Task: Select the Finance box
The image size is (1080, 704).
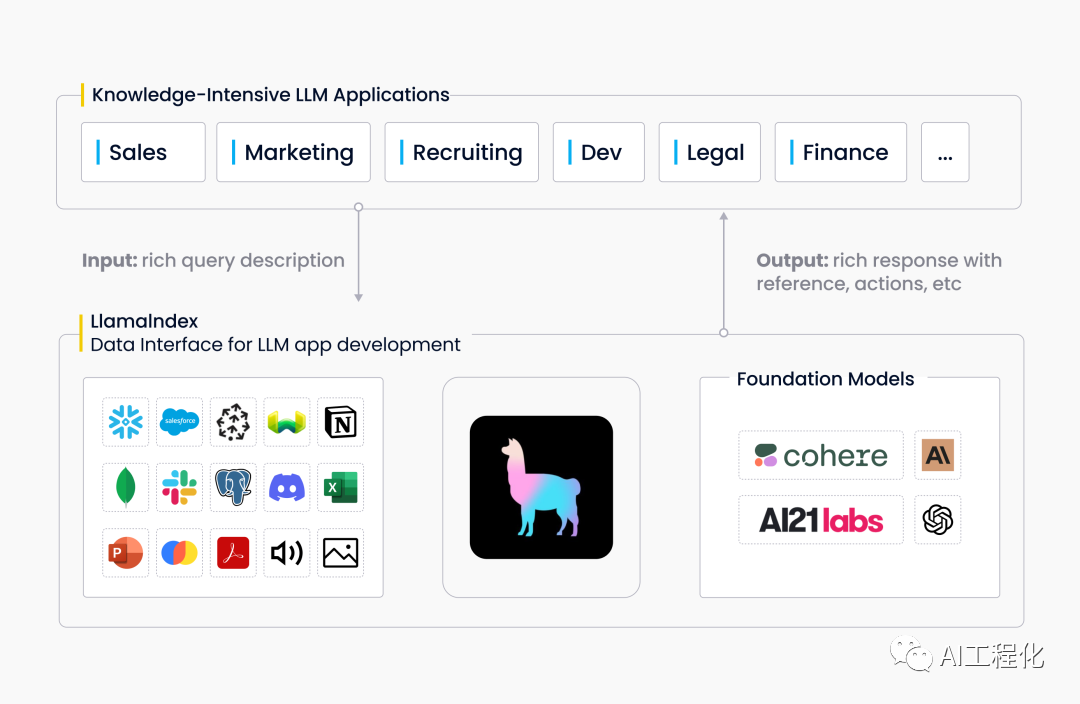Action: pyautogui.click(x=840, y=152)
